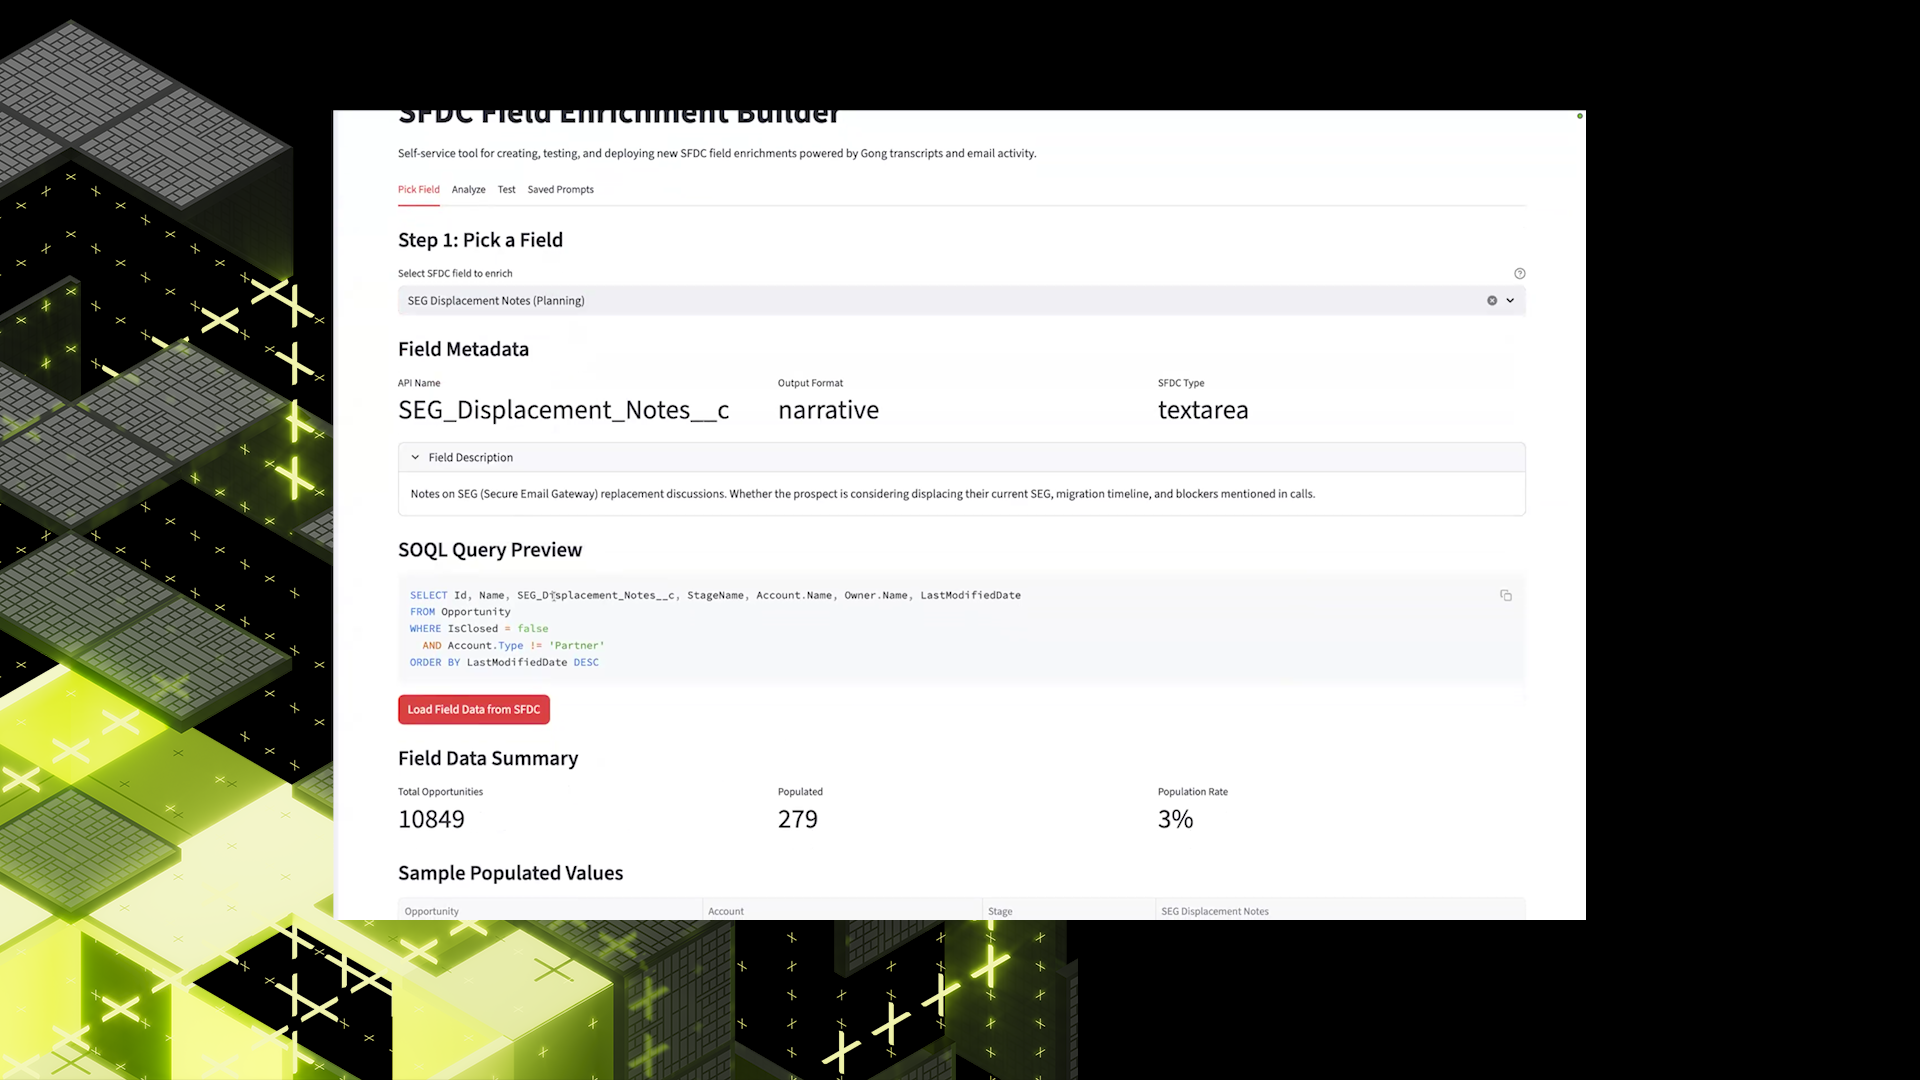The height and width of the screenshot is (1080, 1920).
Task: Click the green running status indicator dot
Action: (x=1580, y=116)
